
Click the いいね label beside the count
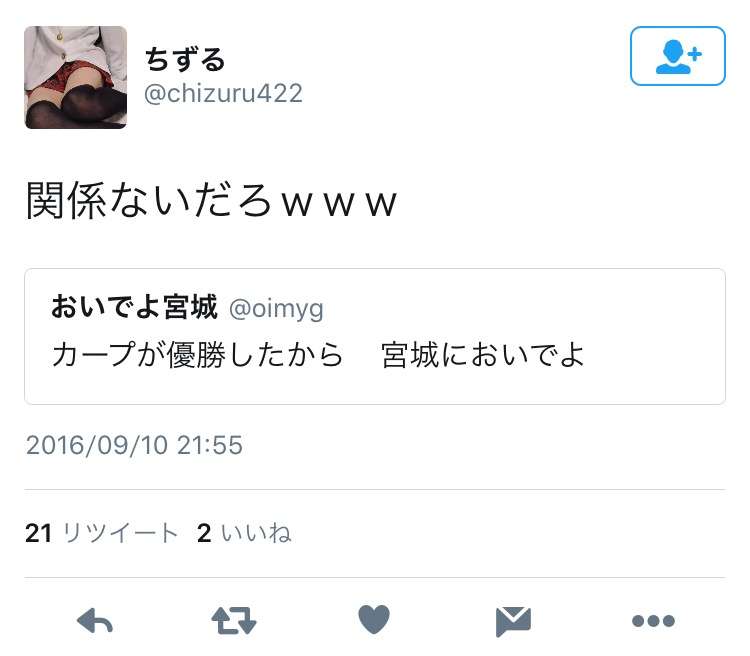(x=256, y=533)
